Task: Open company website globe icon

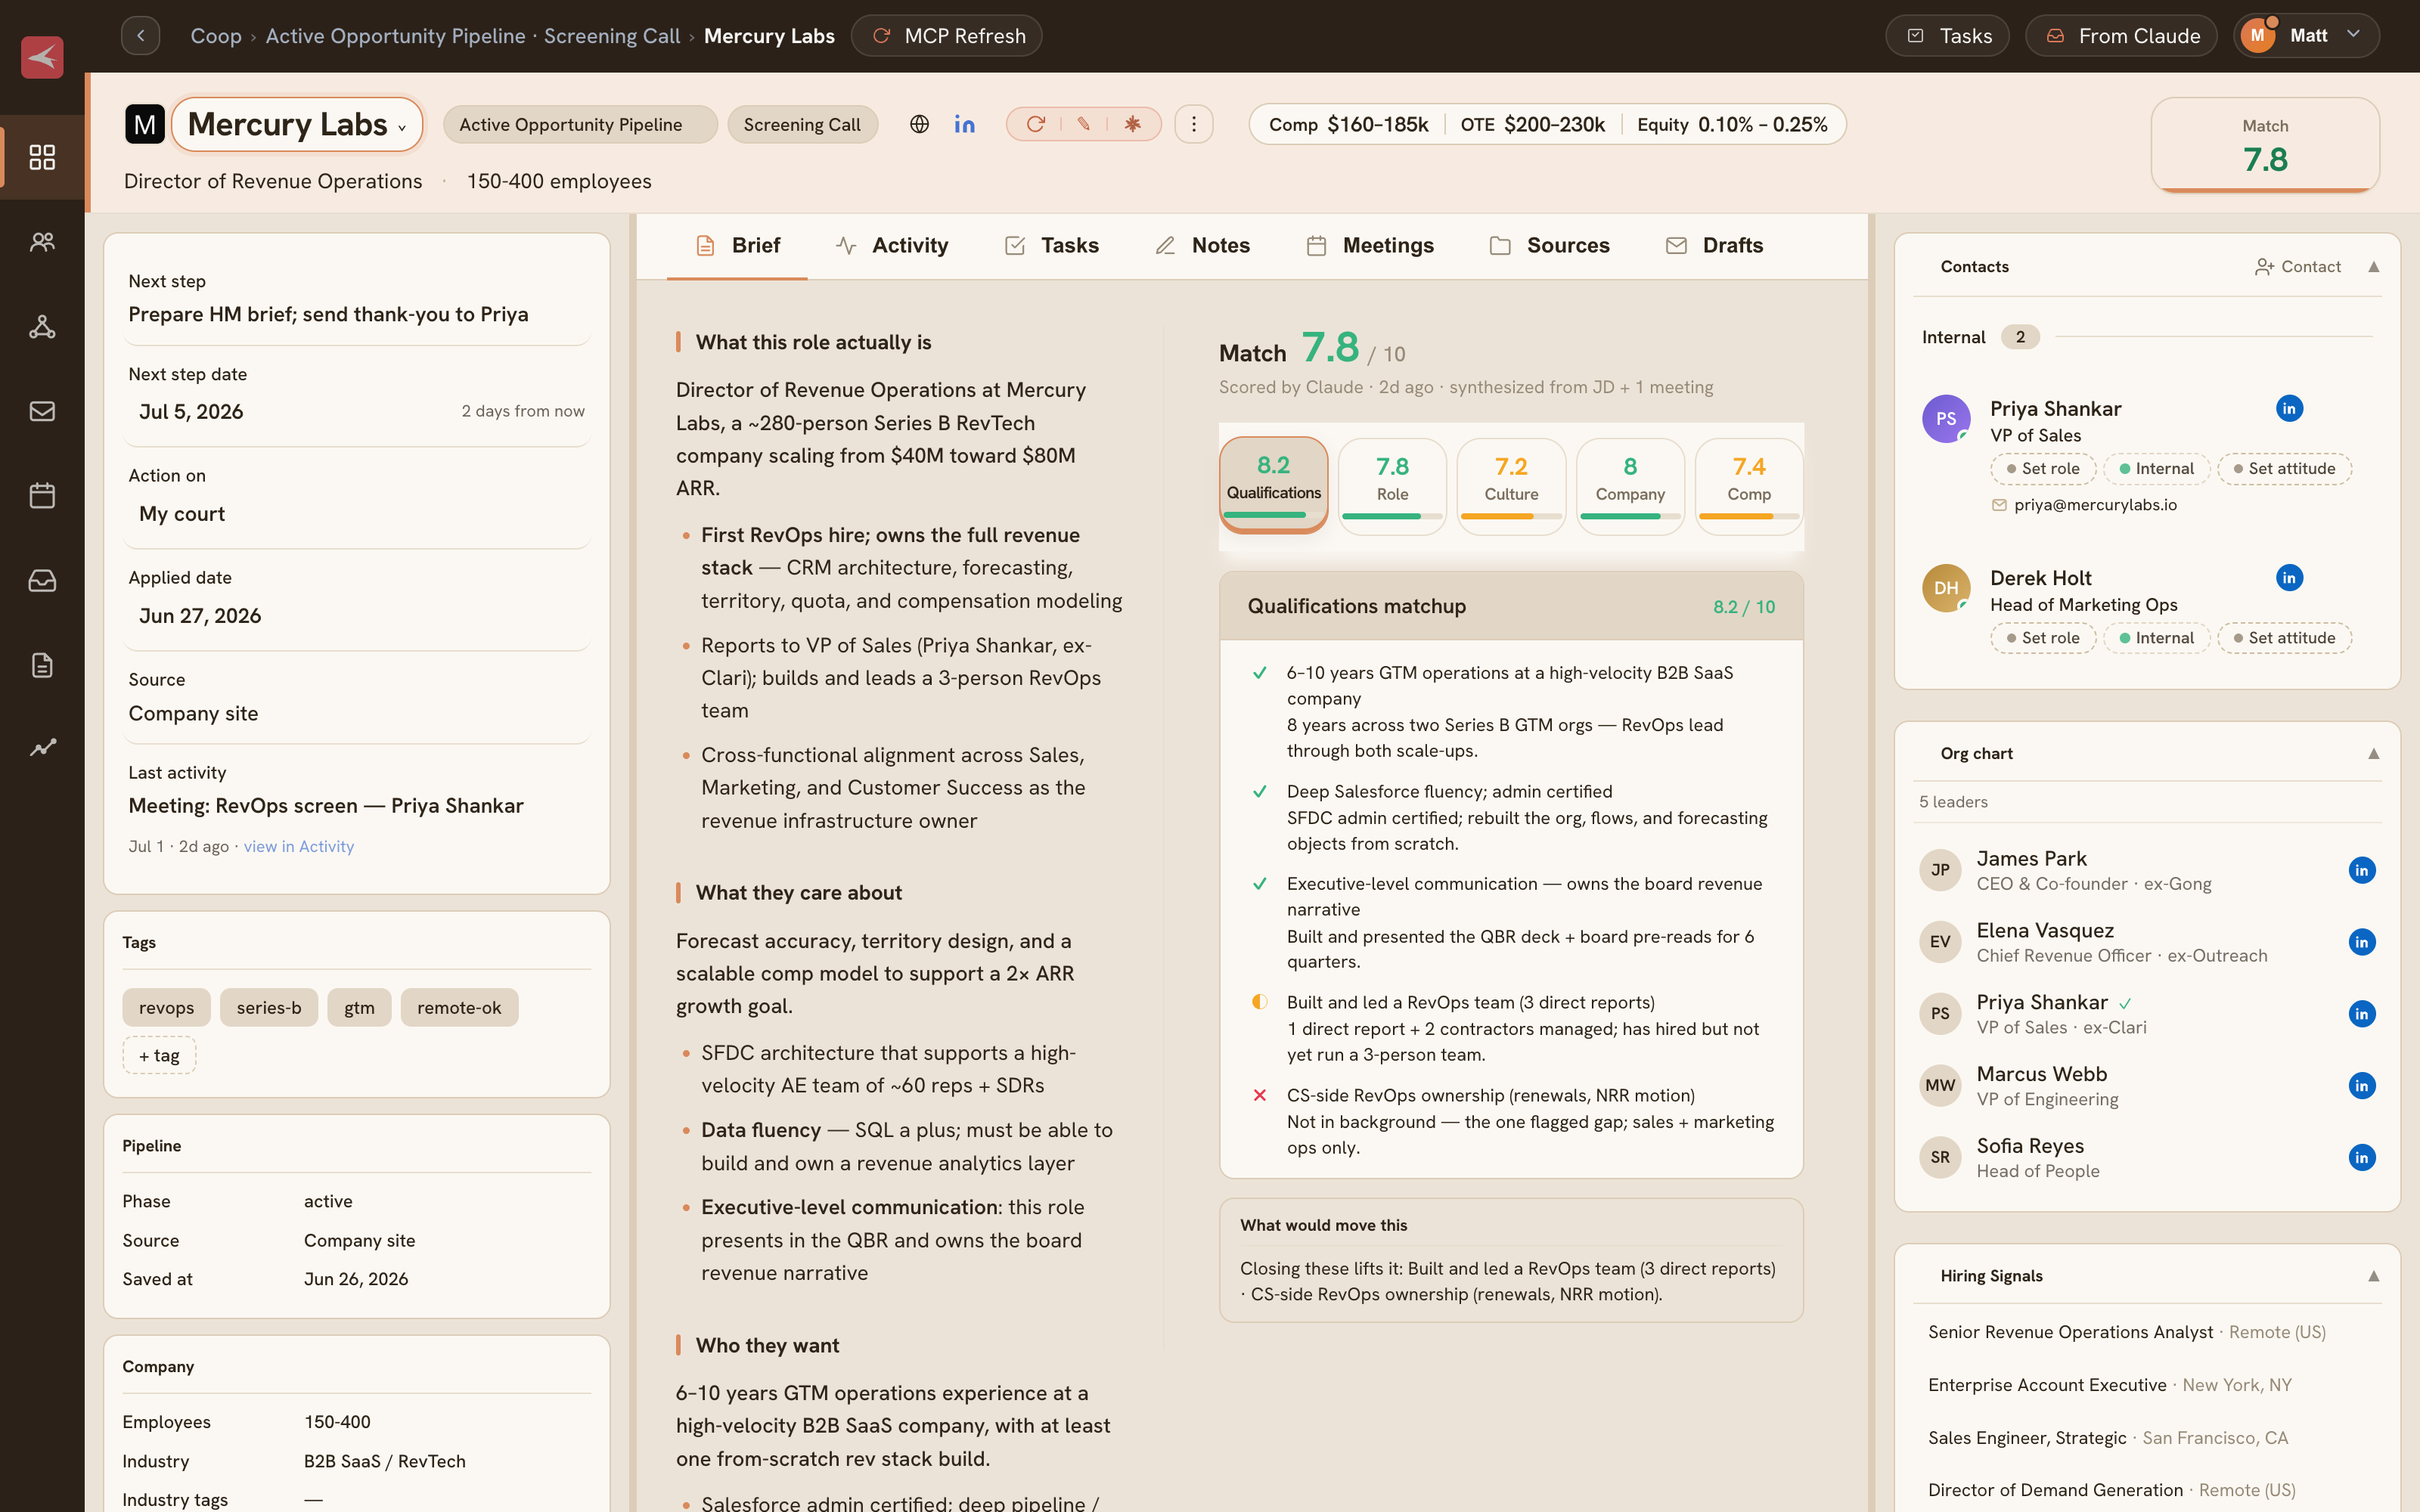Action: pos(919,124)
